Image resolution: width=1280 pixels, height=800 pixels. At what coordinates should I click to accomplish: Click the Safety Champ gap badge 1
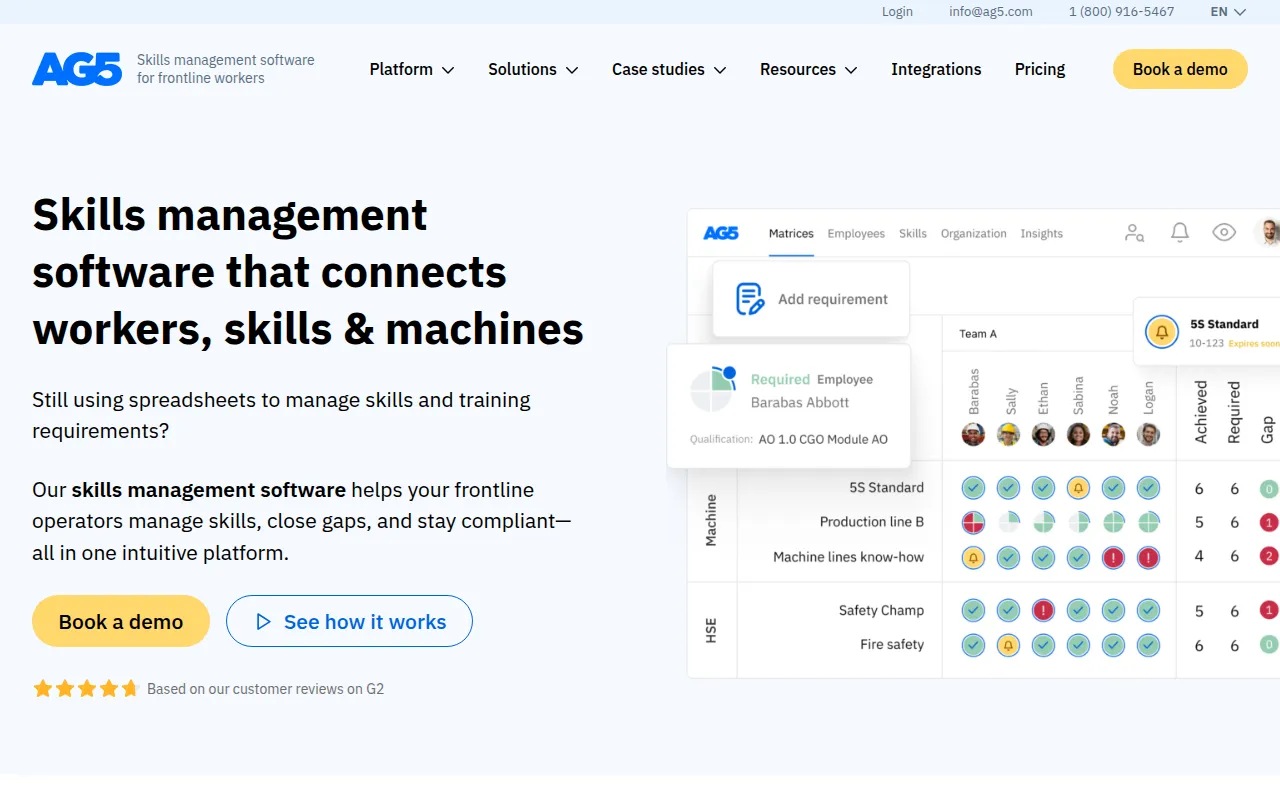coord(1269,610)
